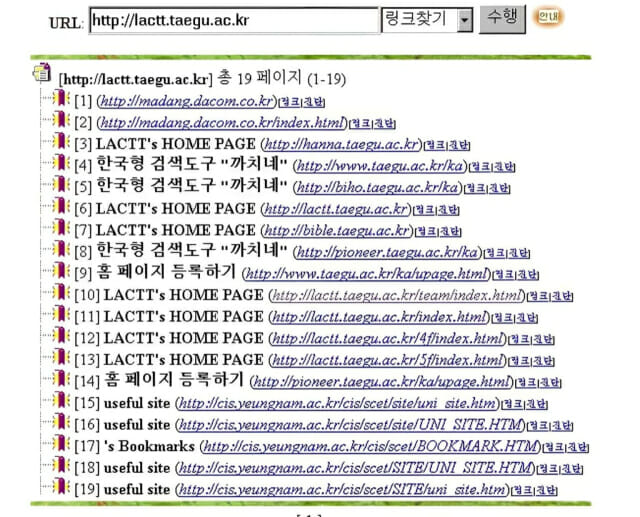640x517 pixels.
Task: Open the pioneer.taegu.ac.kr/ka/upage.html link
Action: [x=382, y=382]
